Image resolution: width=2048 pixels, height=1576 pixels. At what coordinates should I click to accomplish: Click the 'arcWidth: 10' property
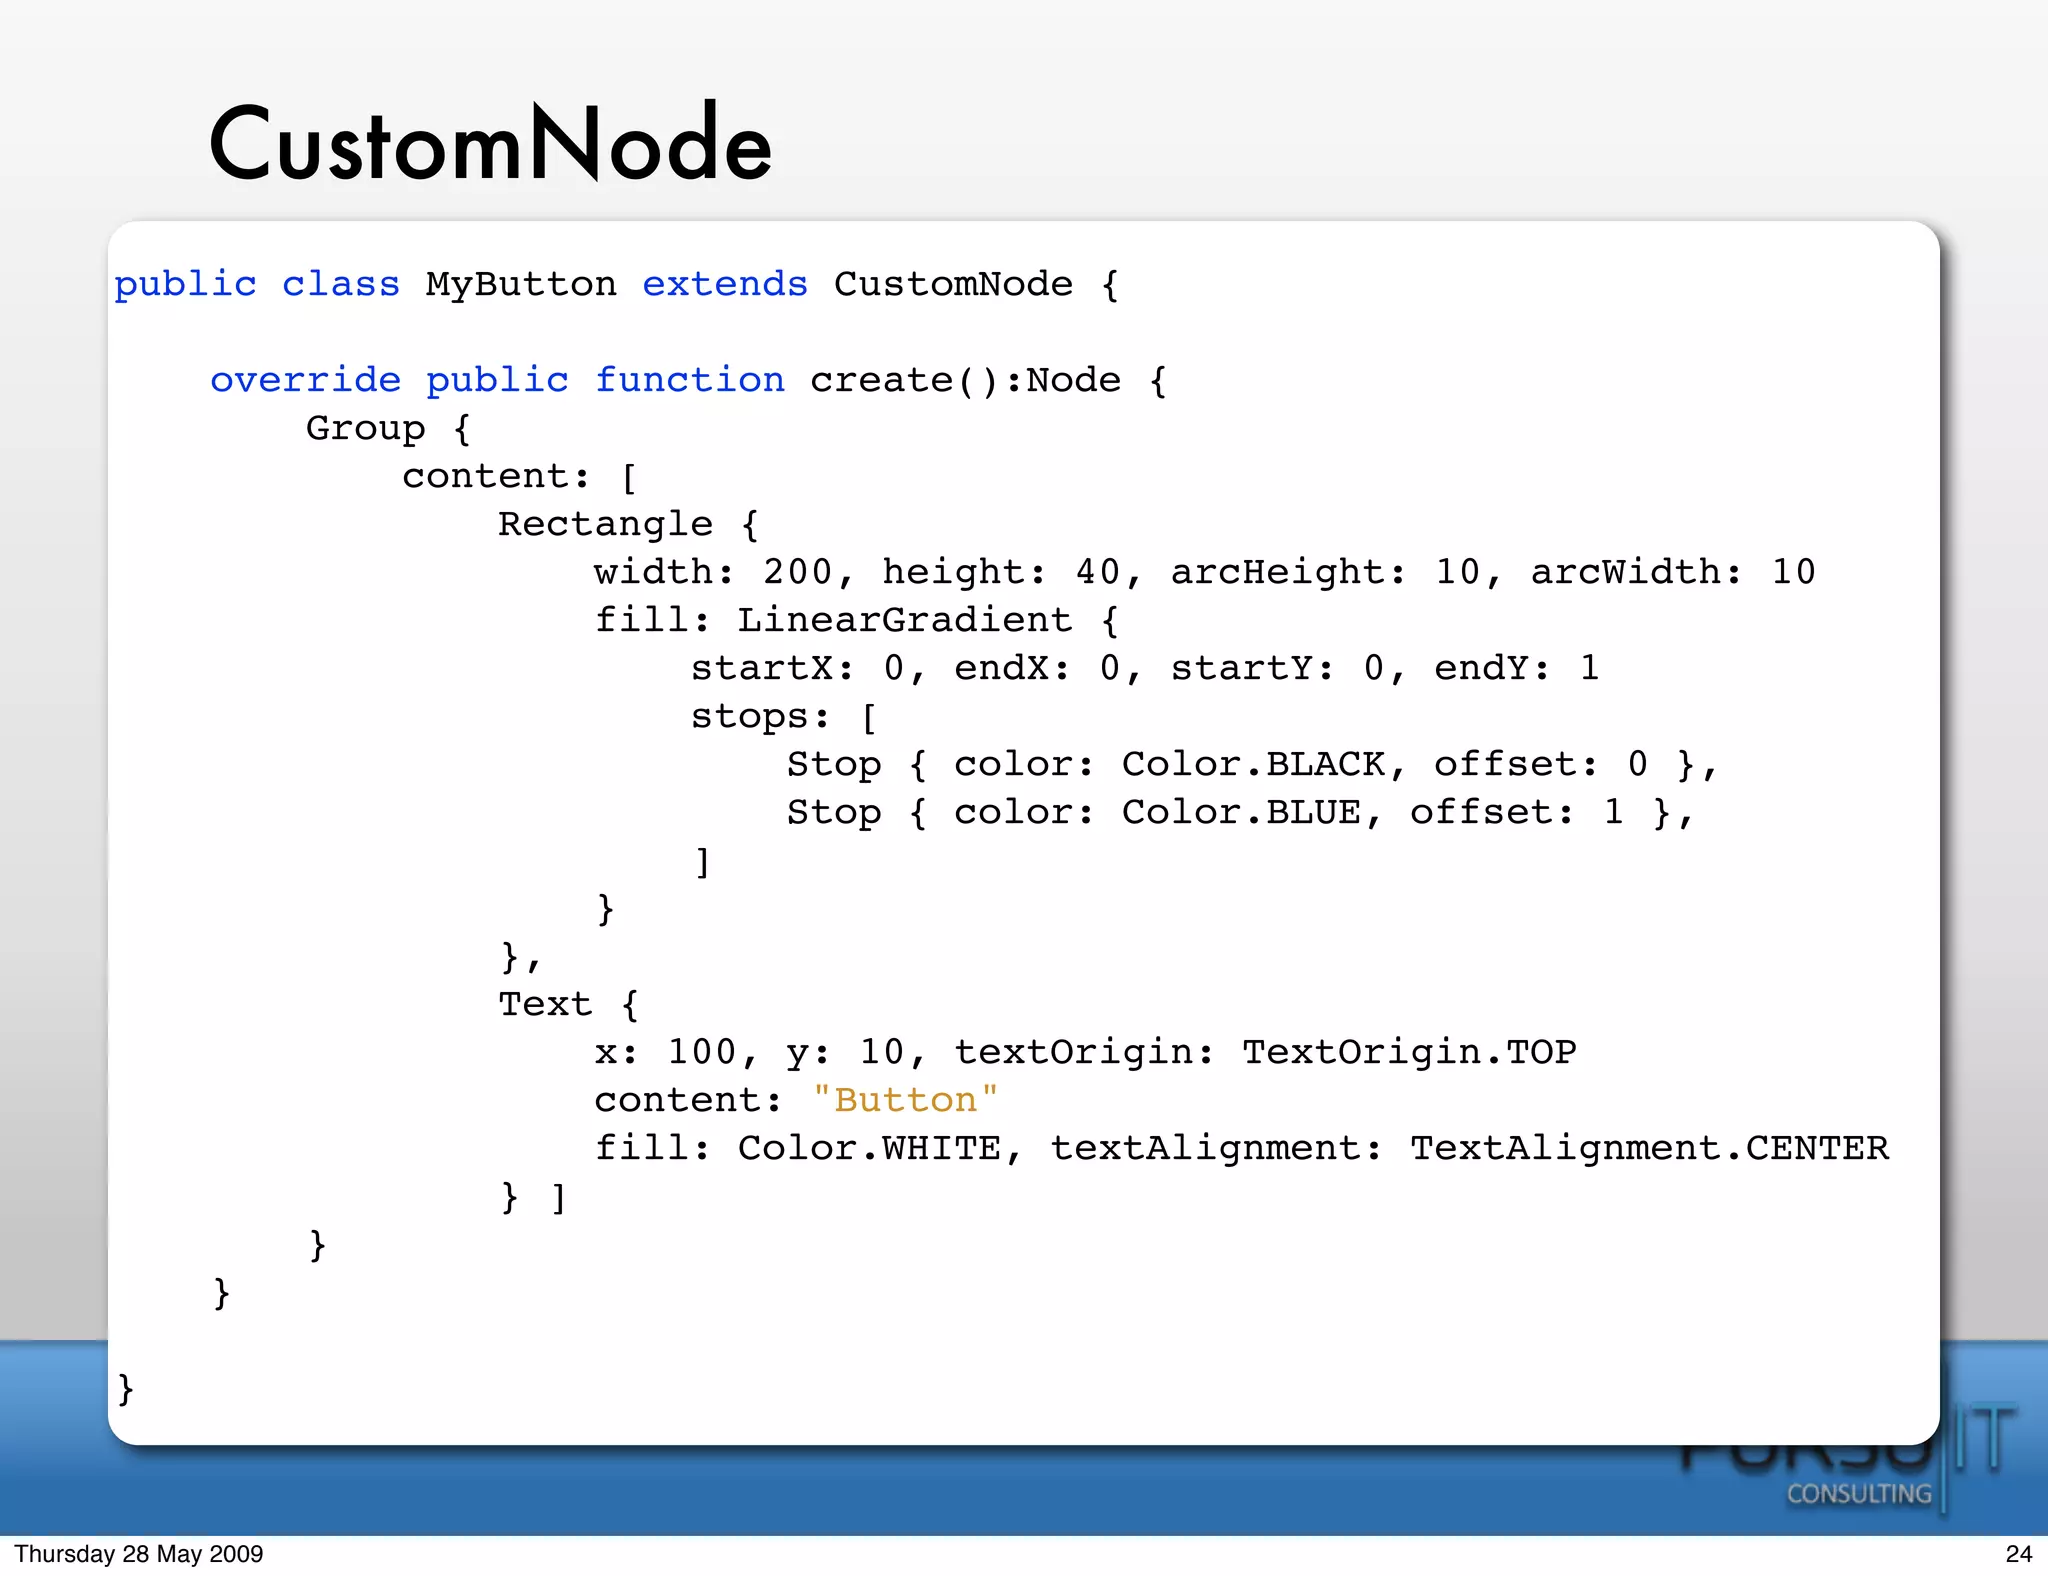(1672, 572)
